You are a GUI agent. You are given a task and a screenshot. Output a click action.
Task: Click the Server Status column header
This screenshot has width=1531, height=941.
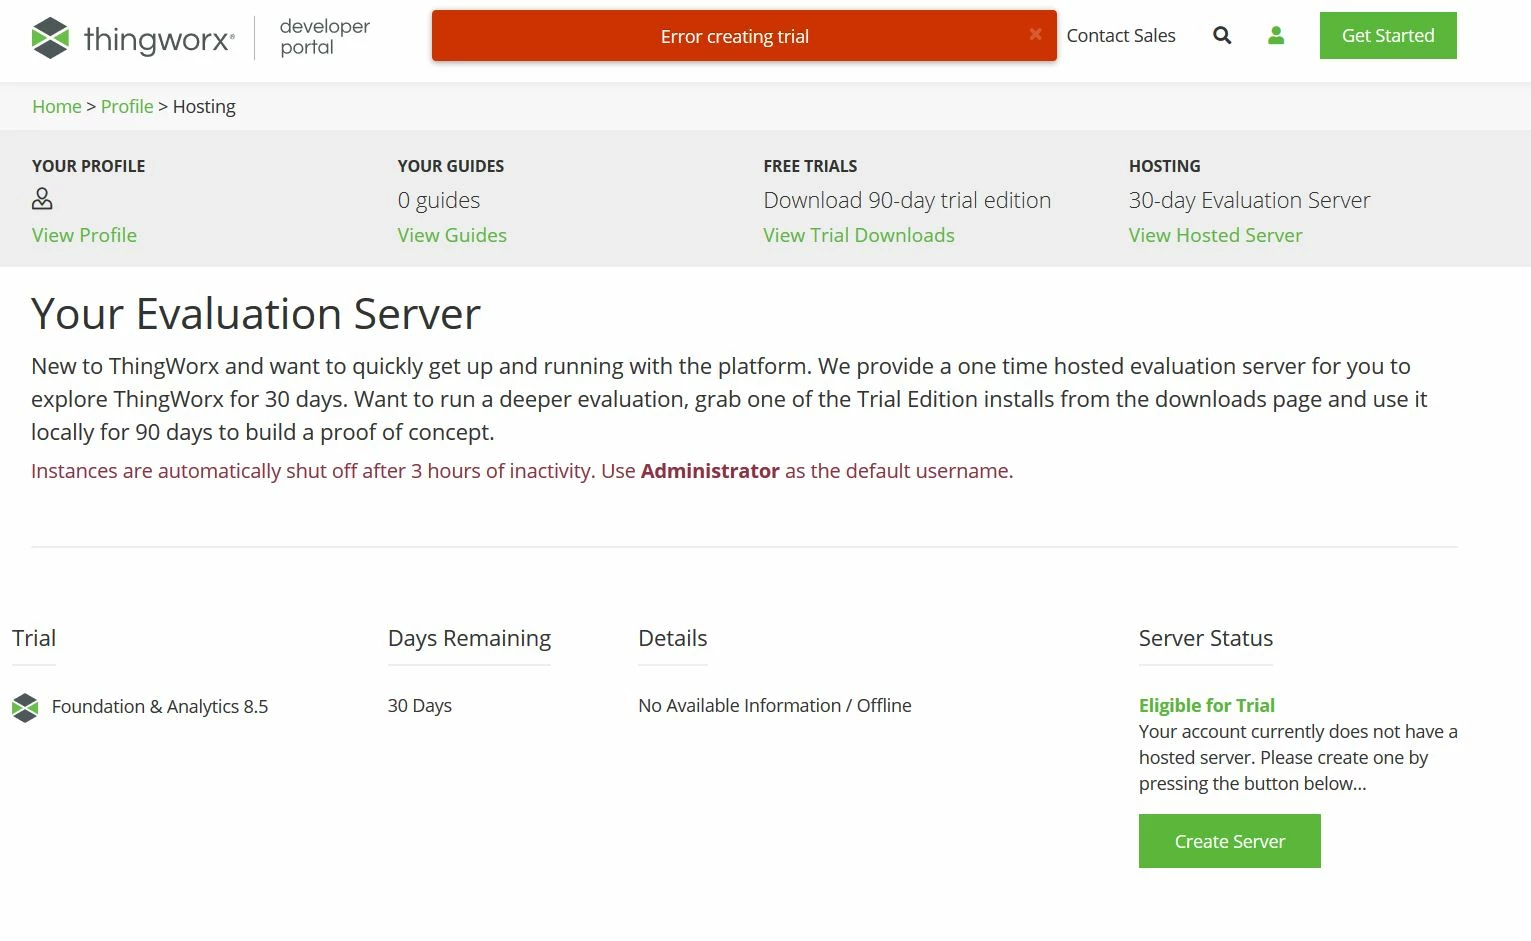(x=1206, y=638)
